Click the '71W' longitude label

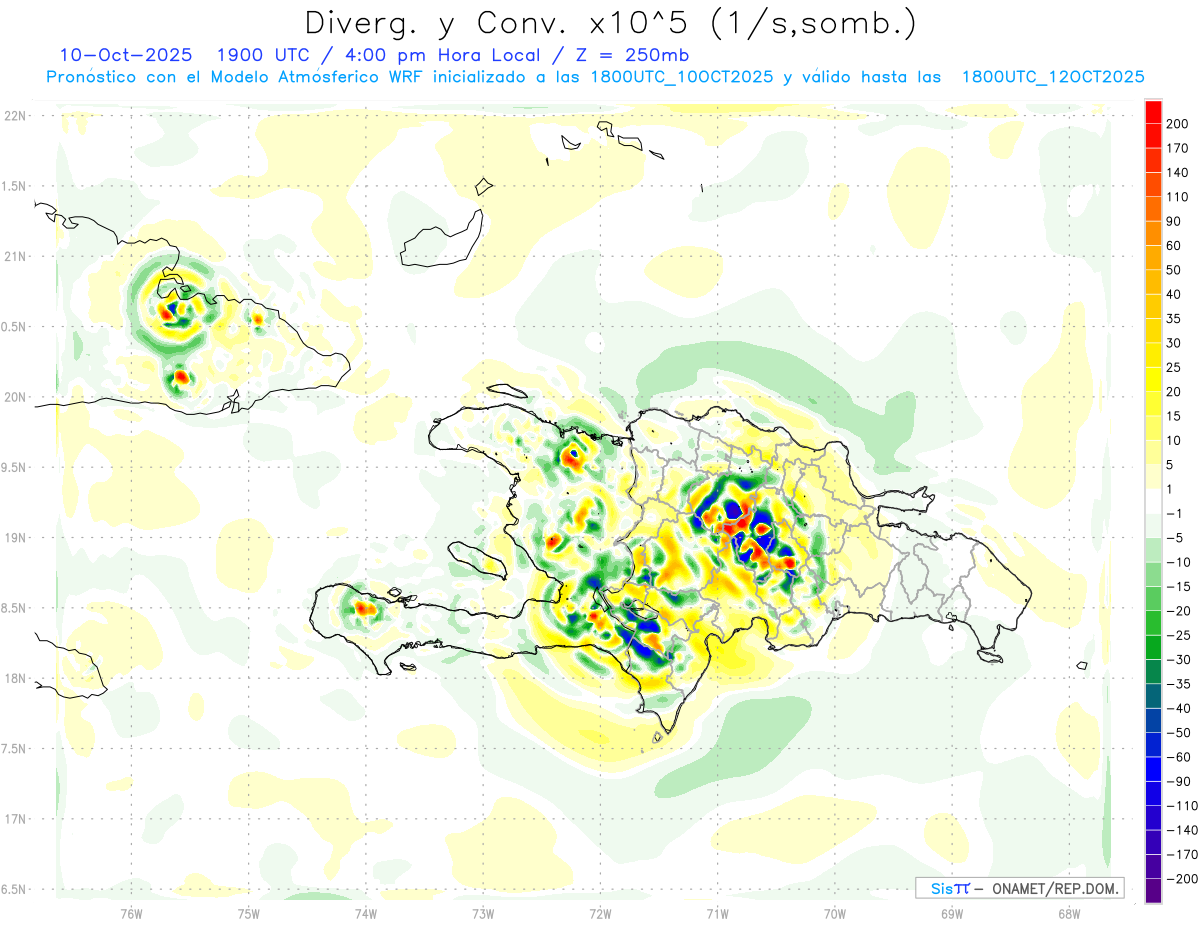coord(717,913)
